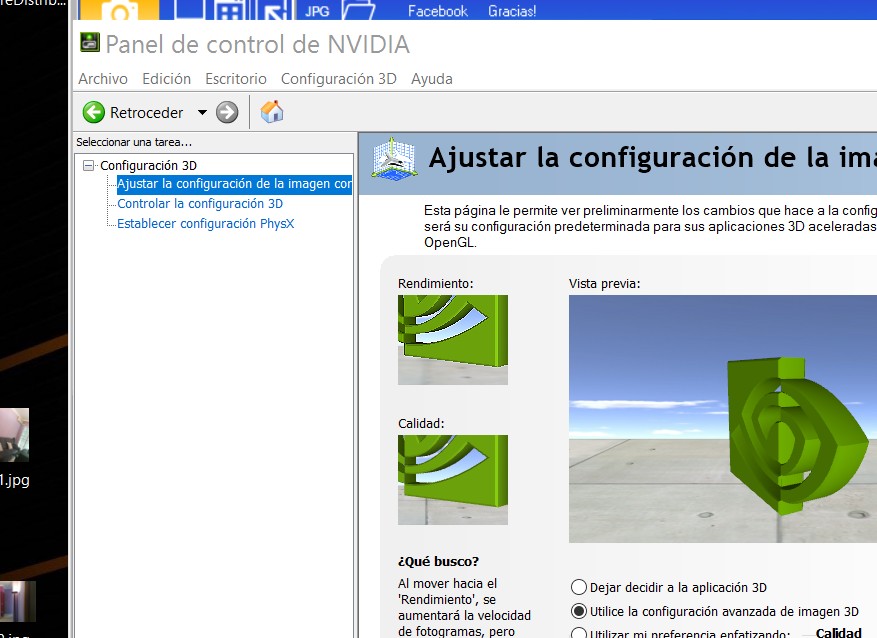Go to the Home page icon
This screenshot has height=638, width=877.
271,112
